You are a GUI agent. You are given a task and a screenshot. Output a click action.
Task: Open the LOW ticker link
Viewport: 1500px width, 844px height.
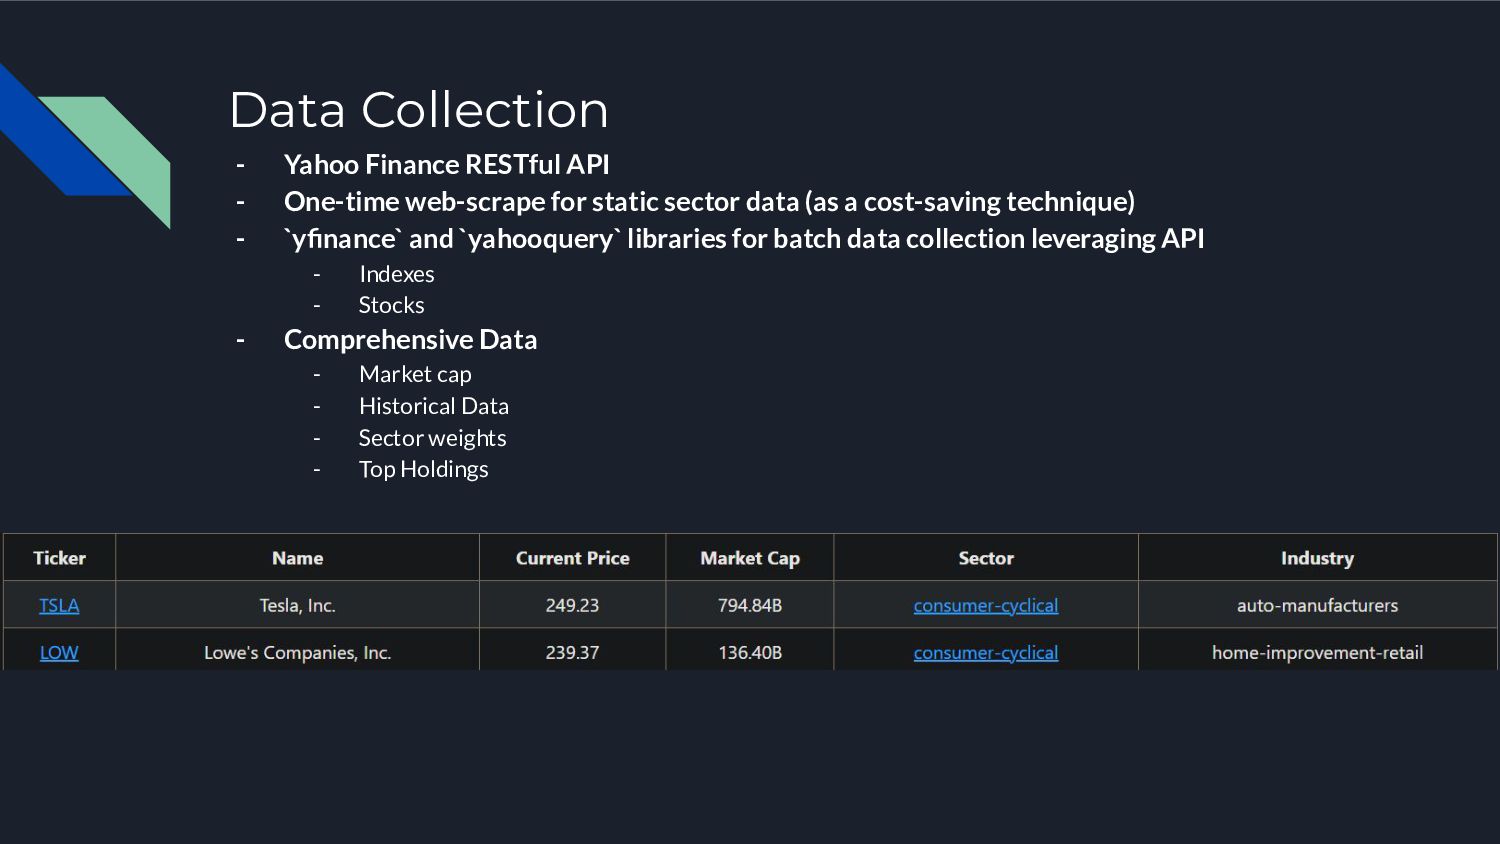[x=59, y=652]
